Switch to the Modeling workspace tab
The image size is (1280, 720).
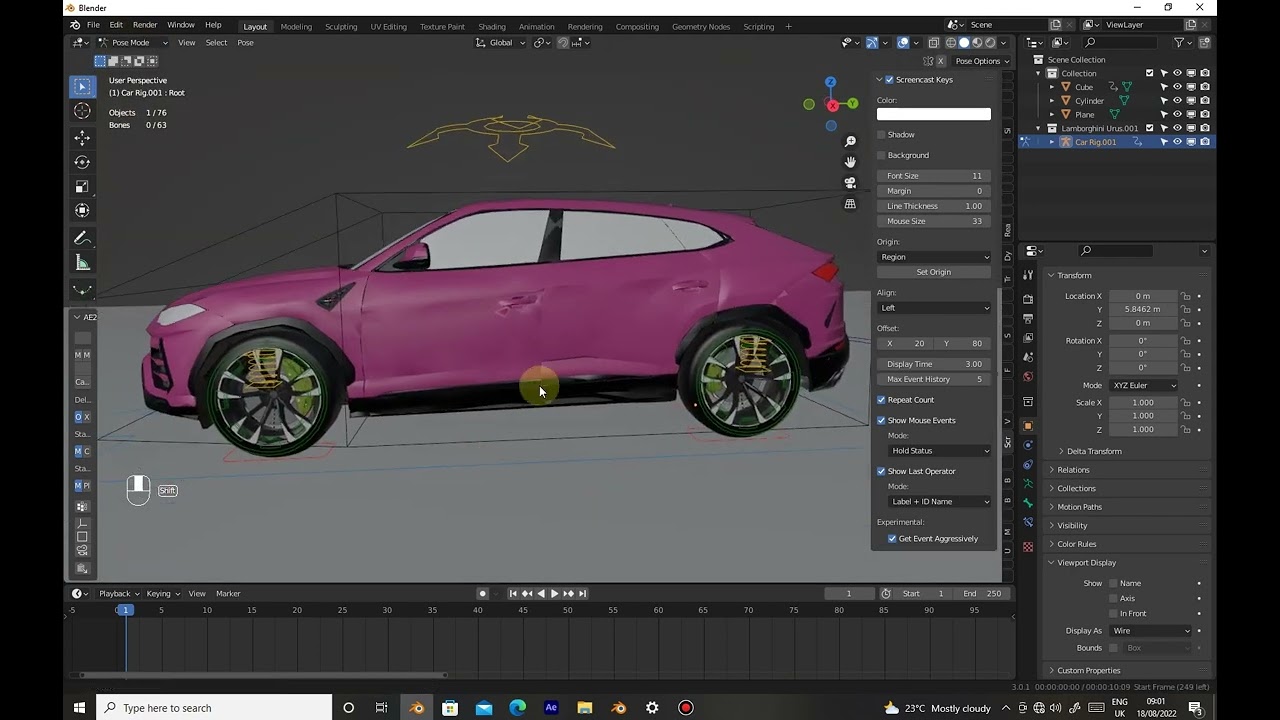tap(296, 27)
